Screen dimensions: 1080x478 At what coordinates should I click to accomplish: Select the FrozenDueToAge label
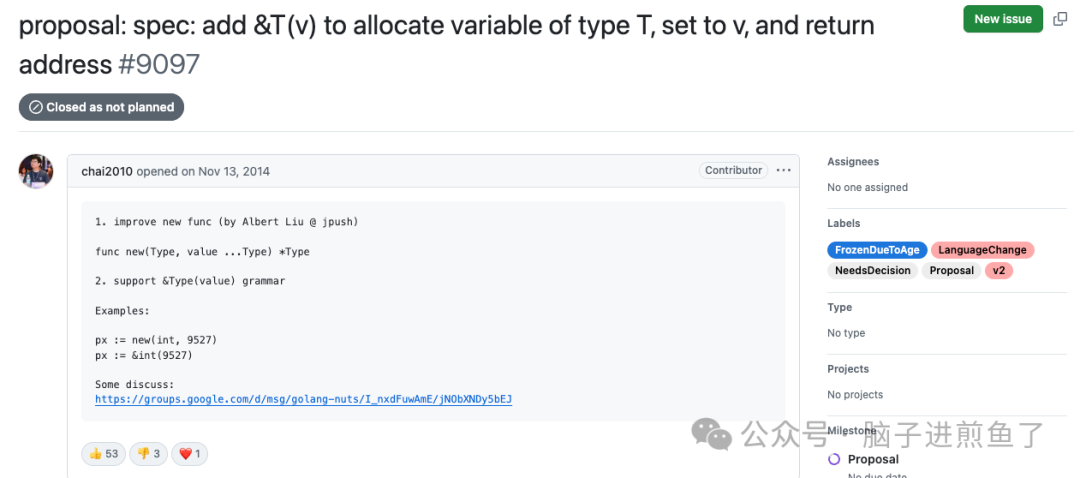[x=877, y=250]
